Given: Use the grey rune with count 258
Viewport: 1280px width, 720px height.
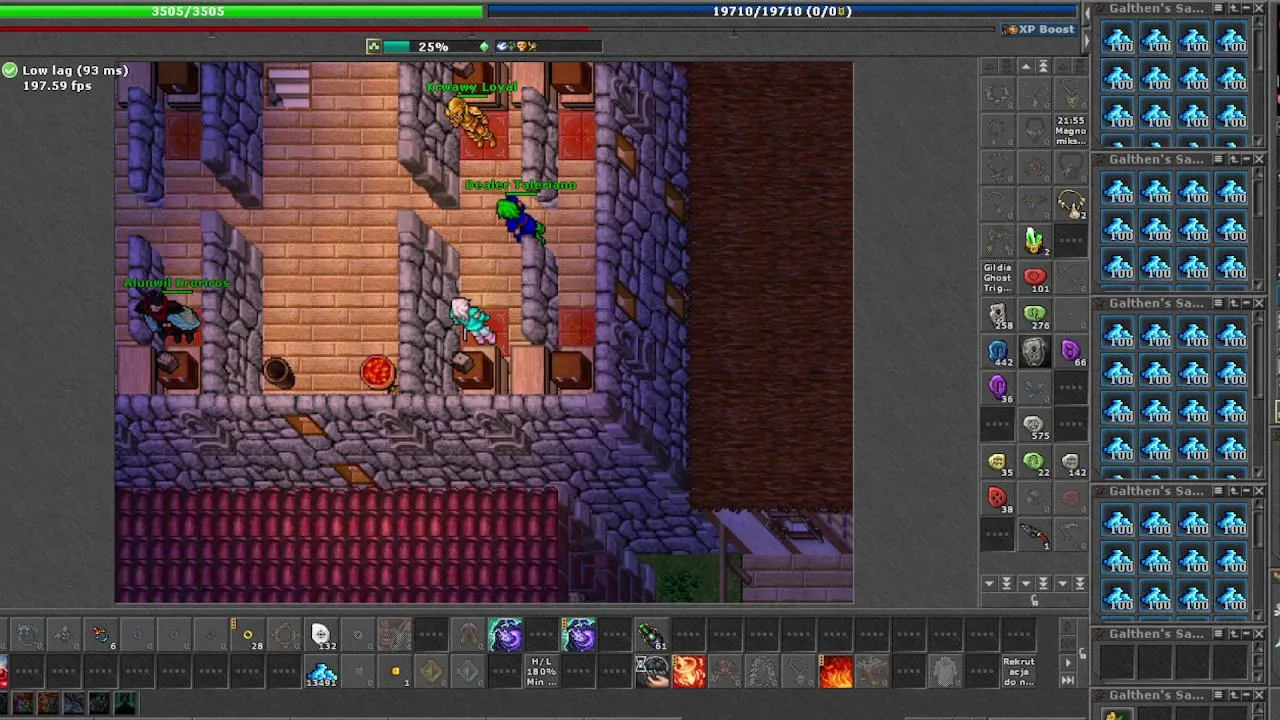Looking at the screenshot, I should click(998, 314).
